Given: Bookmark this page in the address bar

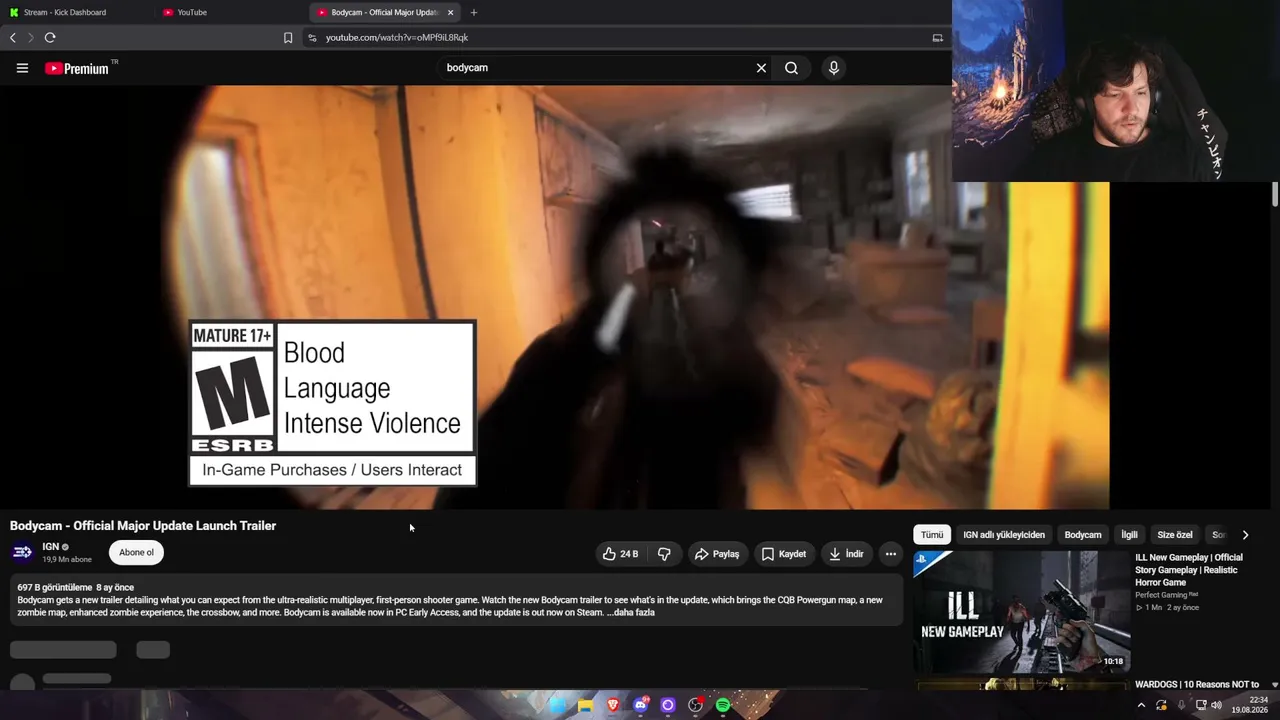Looking at the screenshot, I should 288,38.
